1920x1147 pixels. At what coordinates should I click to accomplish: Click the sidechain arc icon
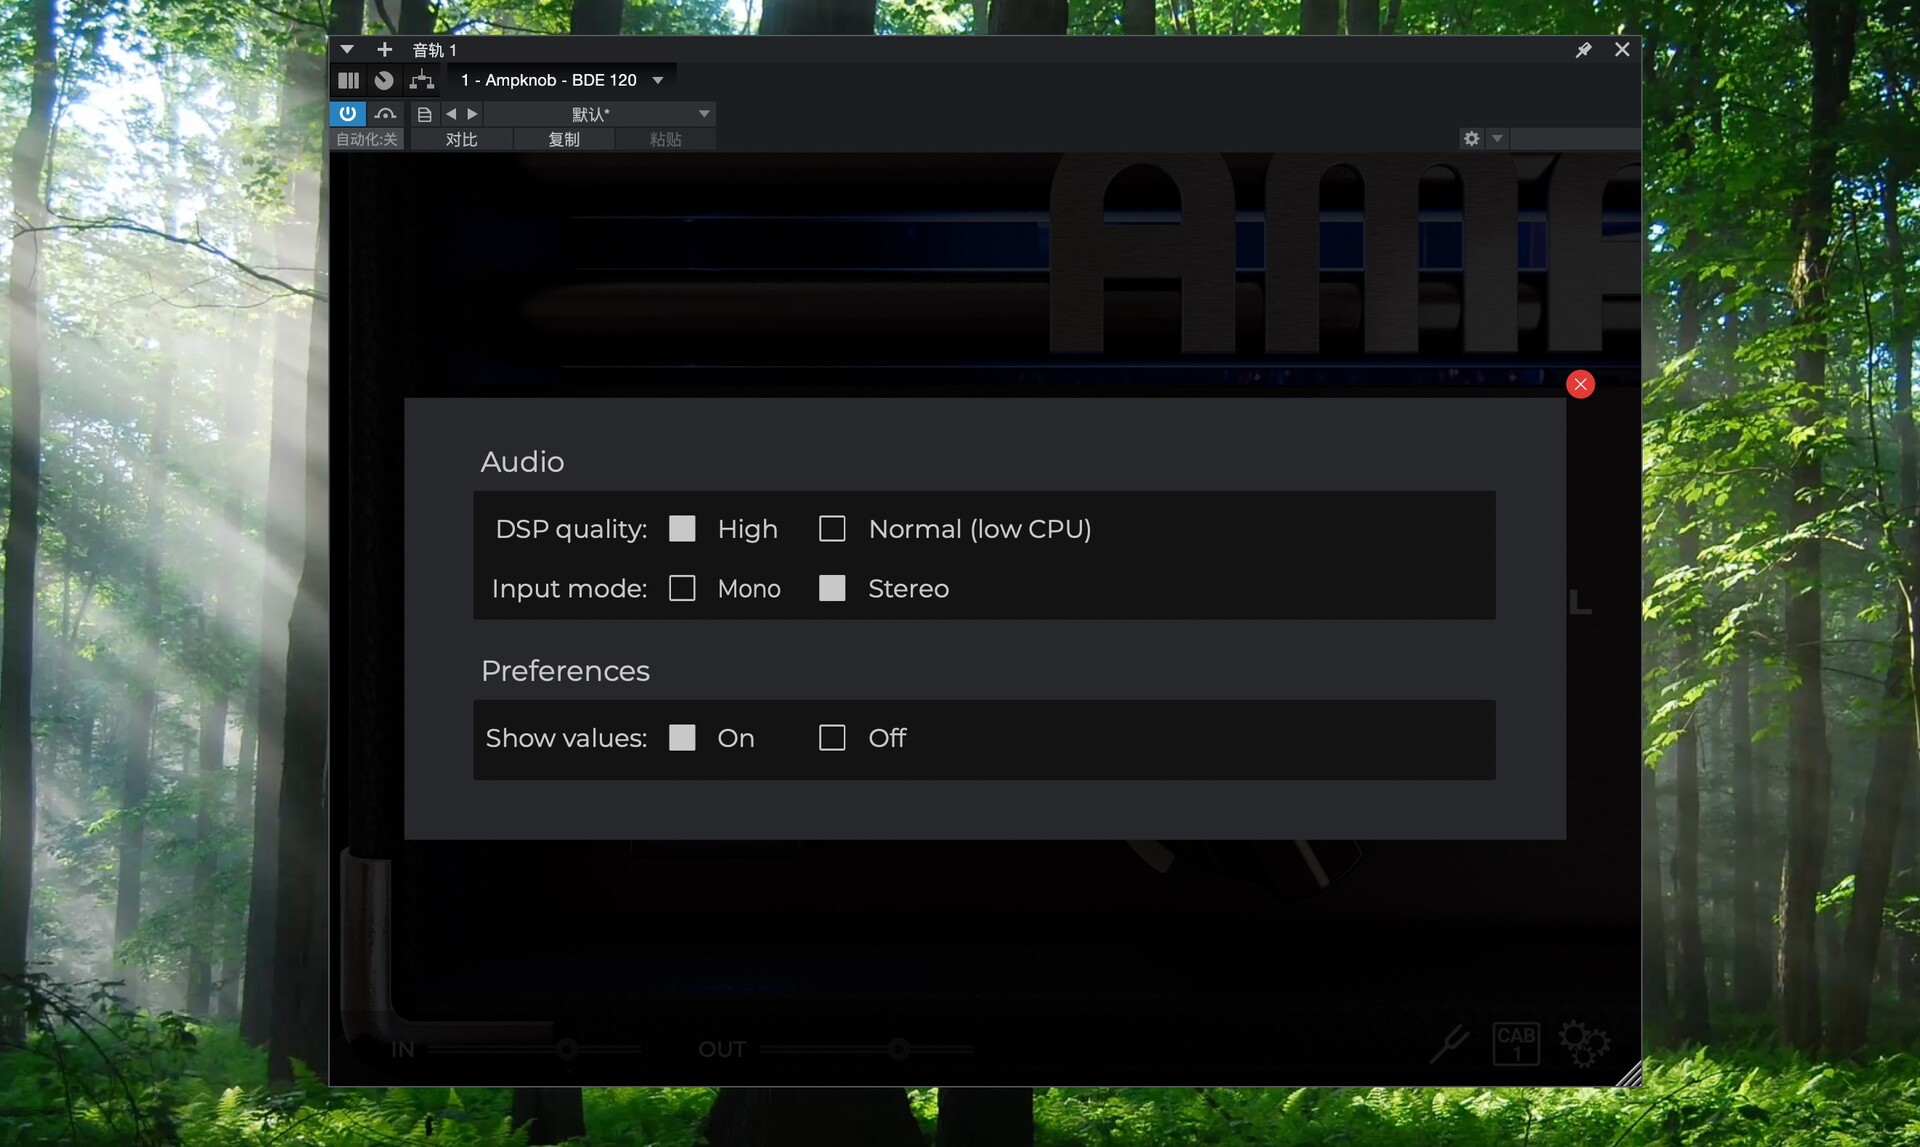point(385,114)
